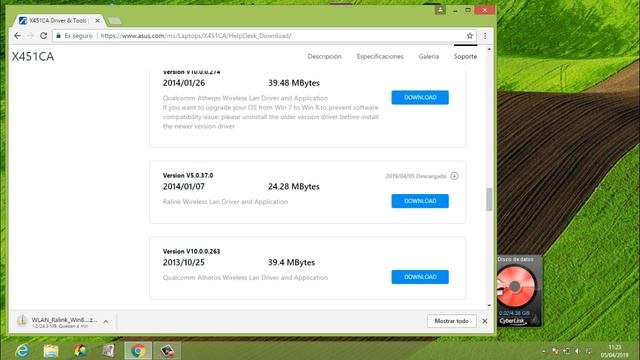
Task: Open a new browser tab
Action: pos(115,21)
